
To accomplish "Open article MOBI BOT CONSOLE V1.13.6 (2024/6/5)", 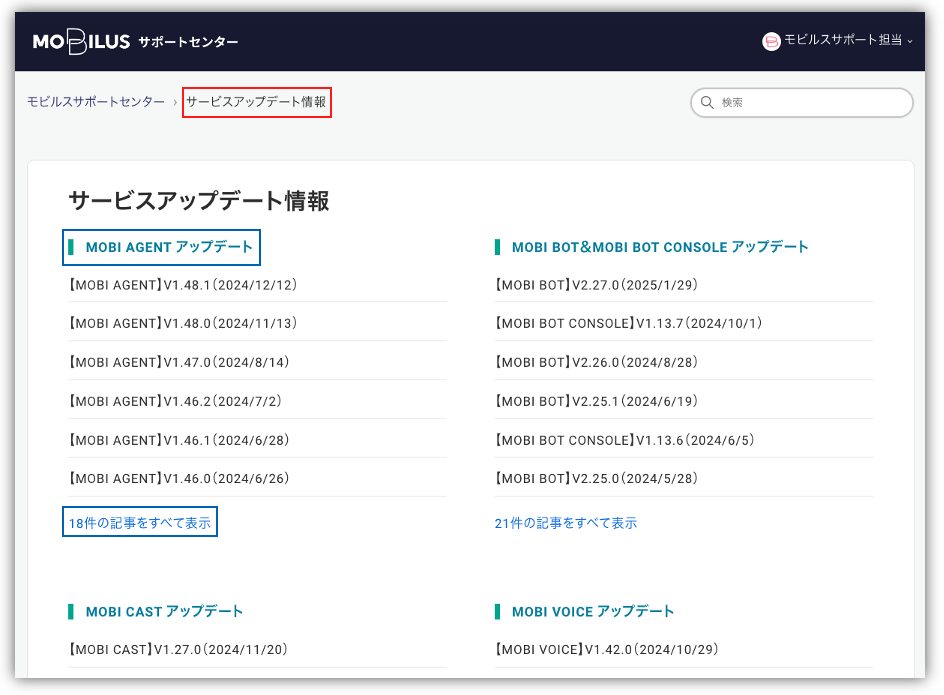I will click(x=624, y=440).
